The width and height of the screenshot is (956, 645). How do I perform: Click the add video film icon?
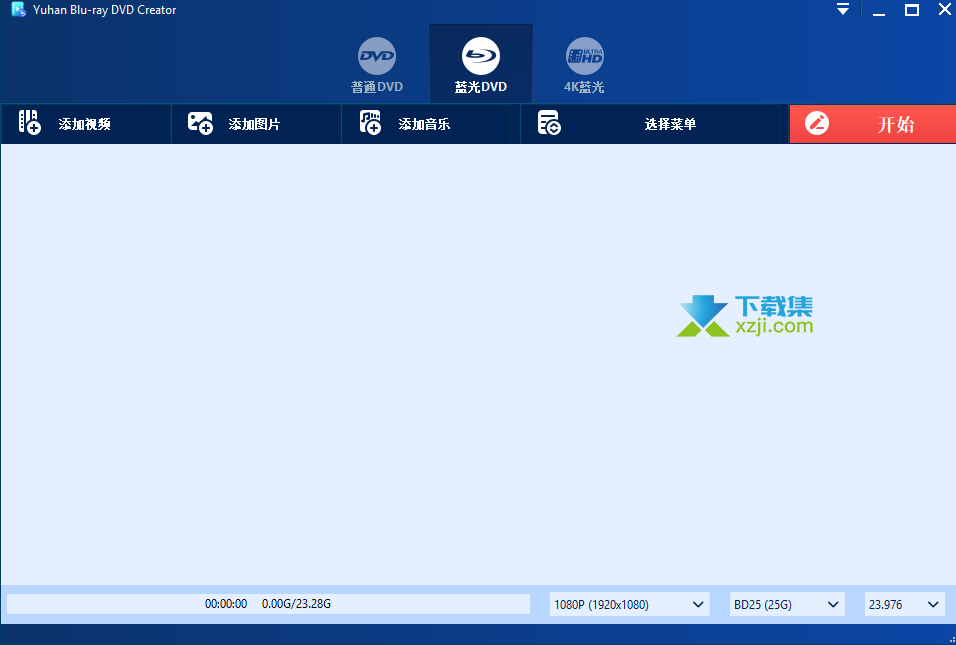[30, 124]
